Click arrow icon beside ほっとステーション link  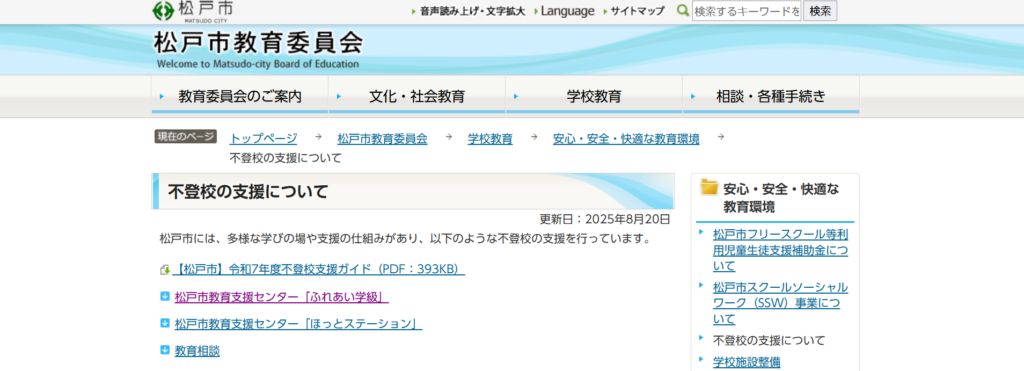165,323
